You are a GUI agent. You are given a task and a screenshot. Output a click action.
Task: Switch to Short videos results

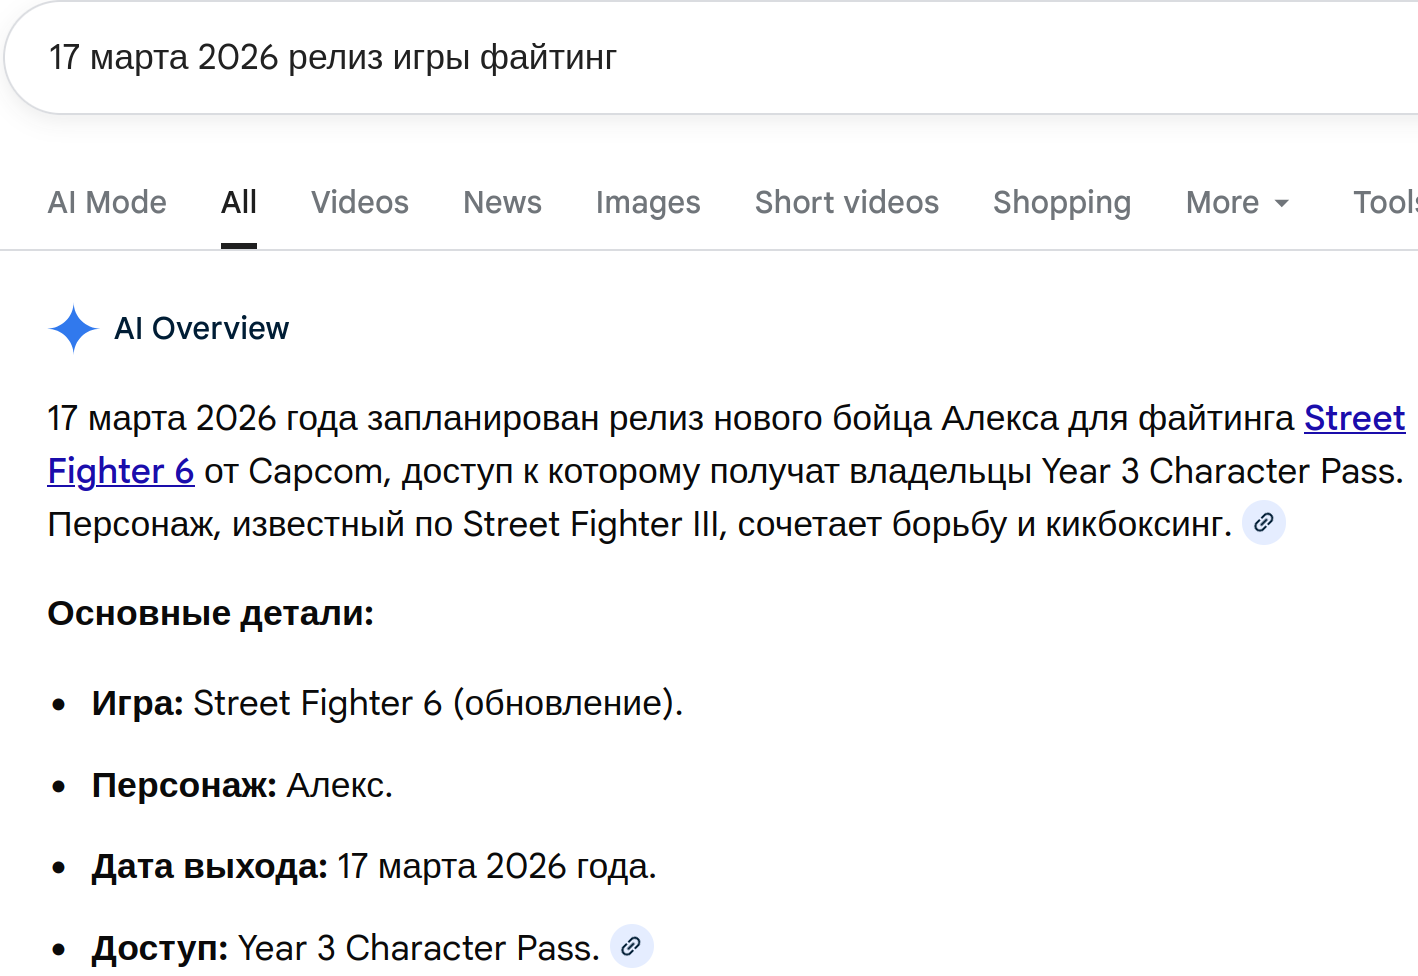[846, 202]
